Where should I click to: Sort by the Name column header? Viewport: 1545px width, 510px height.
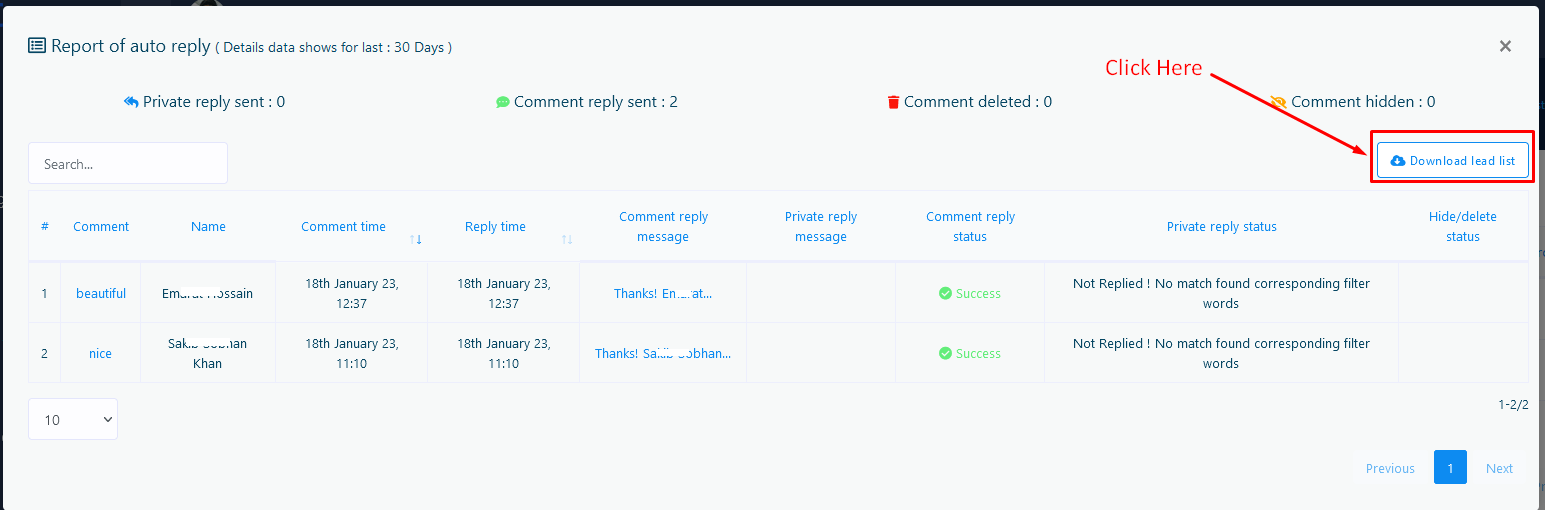click(208, 227)
